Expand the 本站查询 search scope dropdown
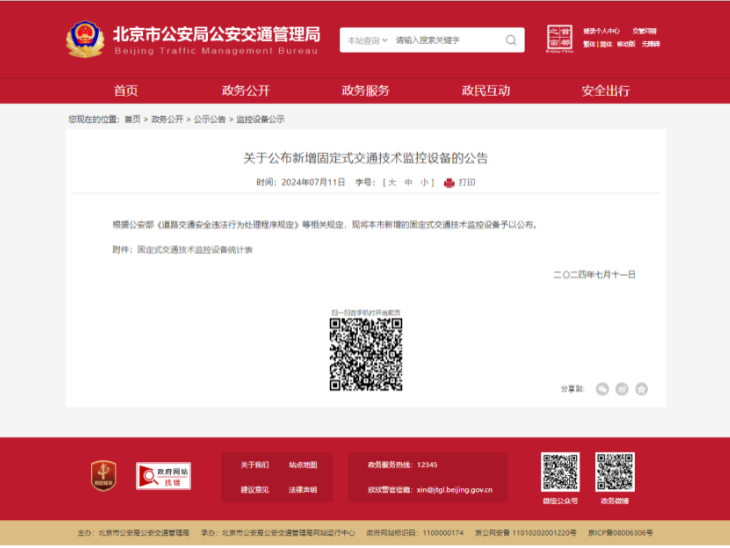The height and width of the screenshot is (548, 730). (x=365, y=41)
